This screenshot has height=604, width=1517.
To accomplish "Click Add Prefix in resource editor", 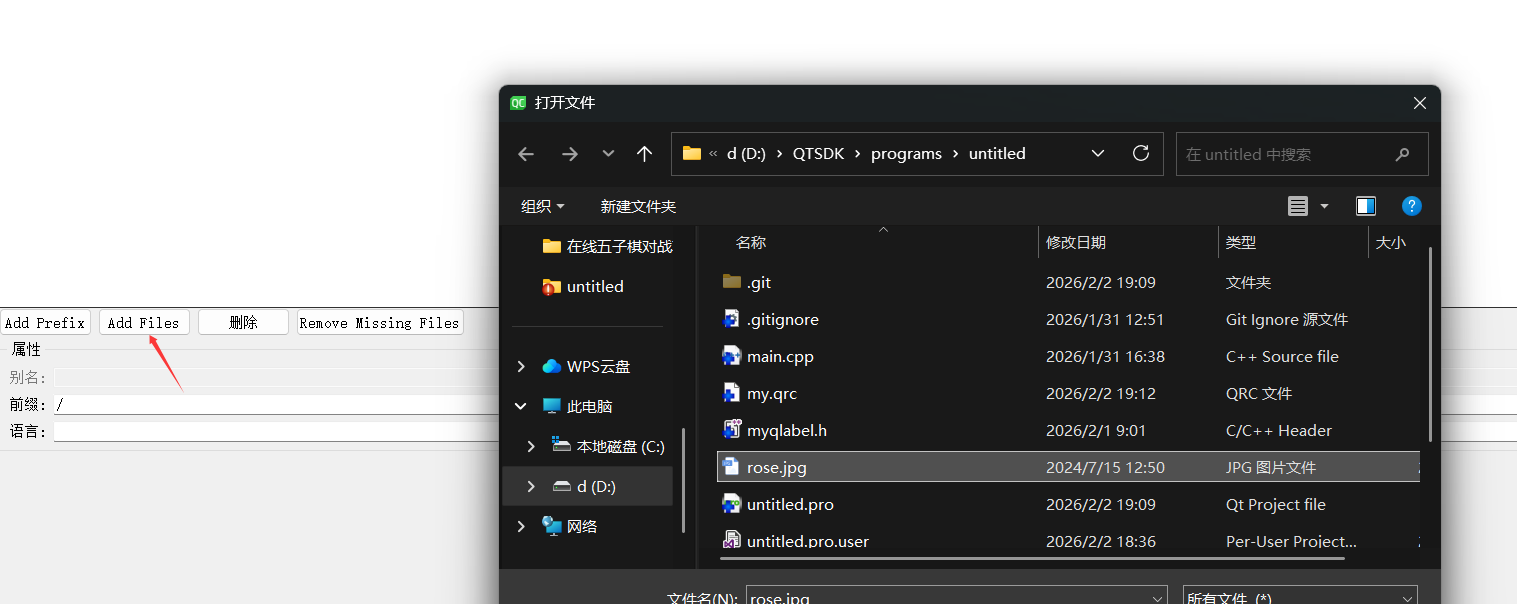I will tap(45, 322).
